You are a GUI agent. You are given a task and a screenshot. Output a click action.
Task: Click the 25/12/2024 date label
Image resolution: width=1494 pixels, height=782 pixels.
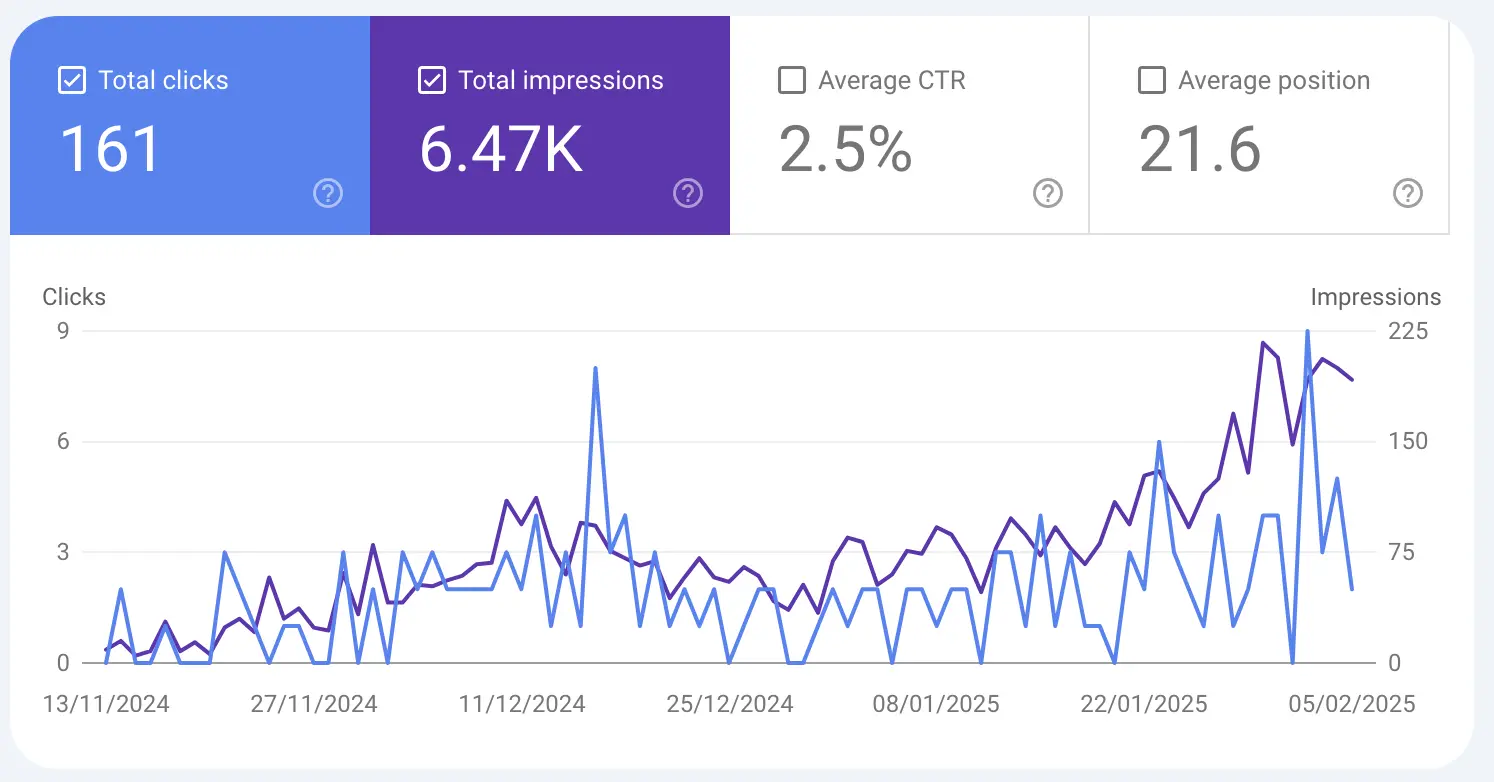tap(730, 704)
